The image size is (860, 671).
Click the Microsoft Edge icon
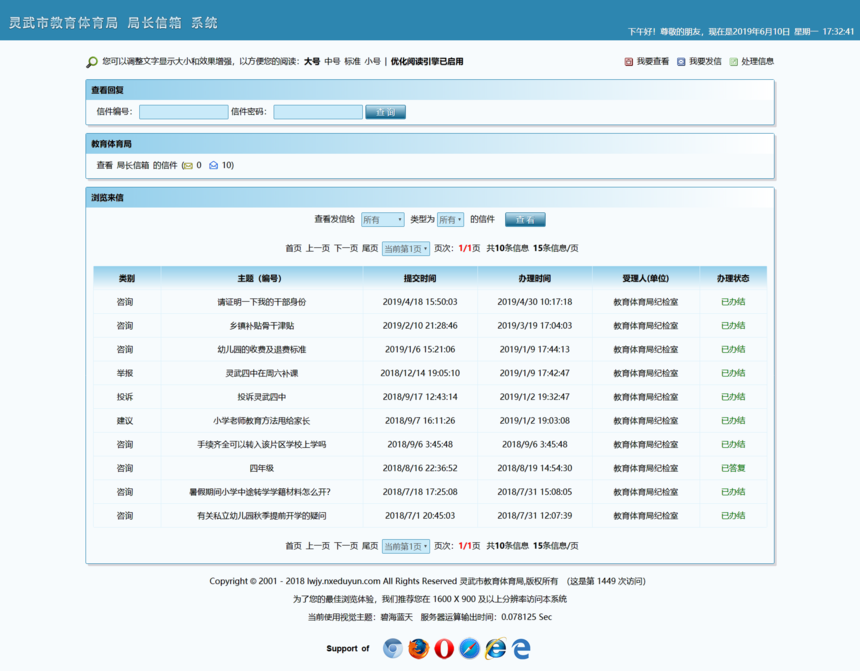[521, 649]
